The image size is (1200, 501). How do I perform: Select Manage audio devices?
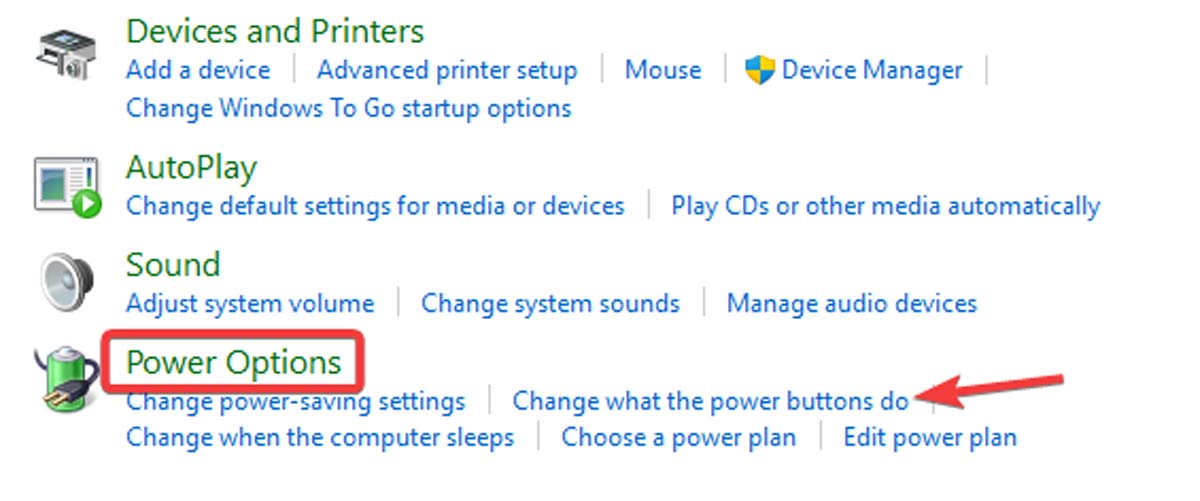[x=852, y=303]
